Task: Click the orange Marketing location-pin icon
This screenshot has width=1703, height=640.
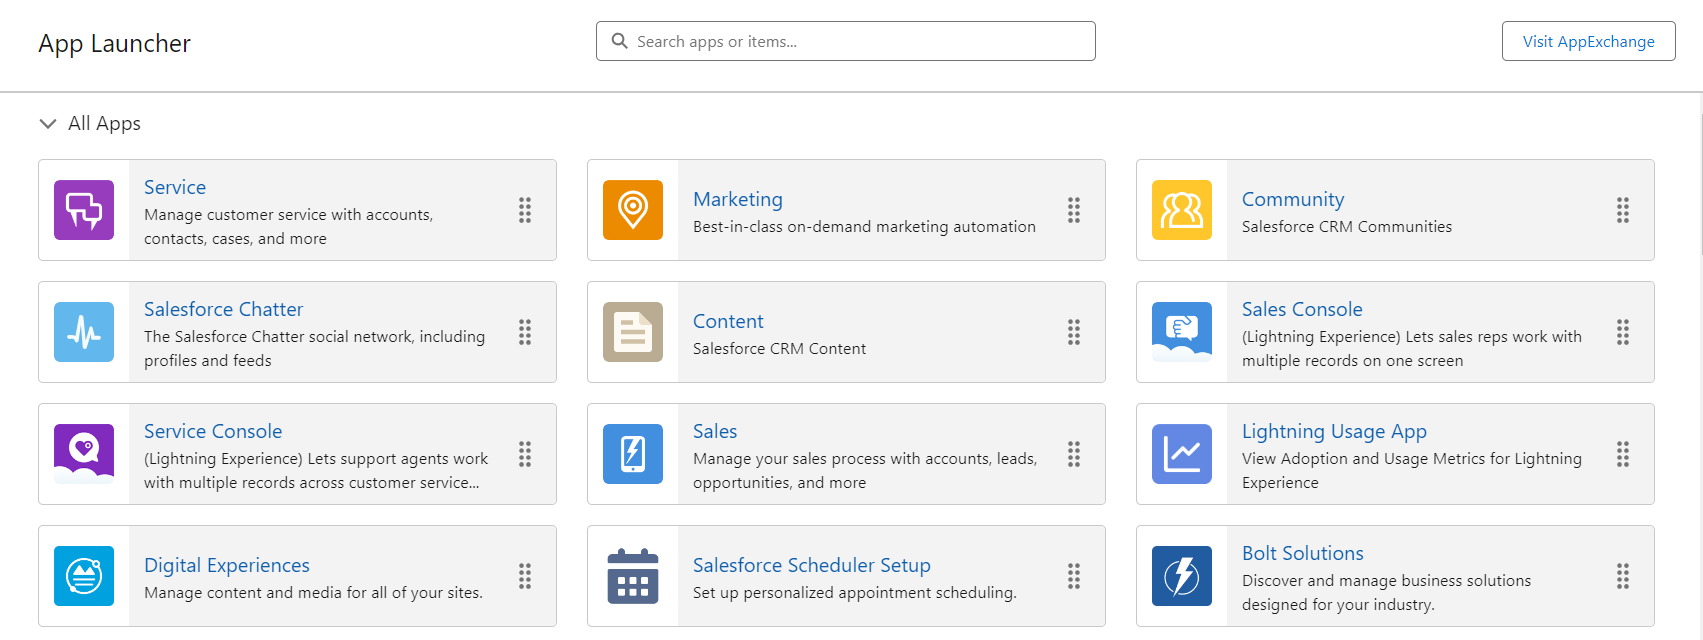Action: pyautogui.click(x=633, y=210)
